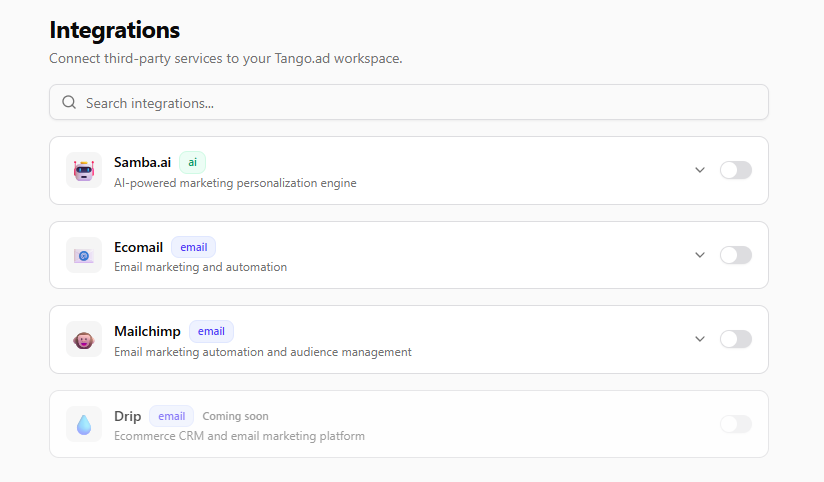Click 'Email marketing and automation' description
This screenshot has width=824, height=482.
200,267
